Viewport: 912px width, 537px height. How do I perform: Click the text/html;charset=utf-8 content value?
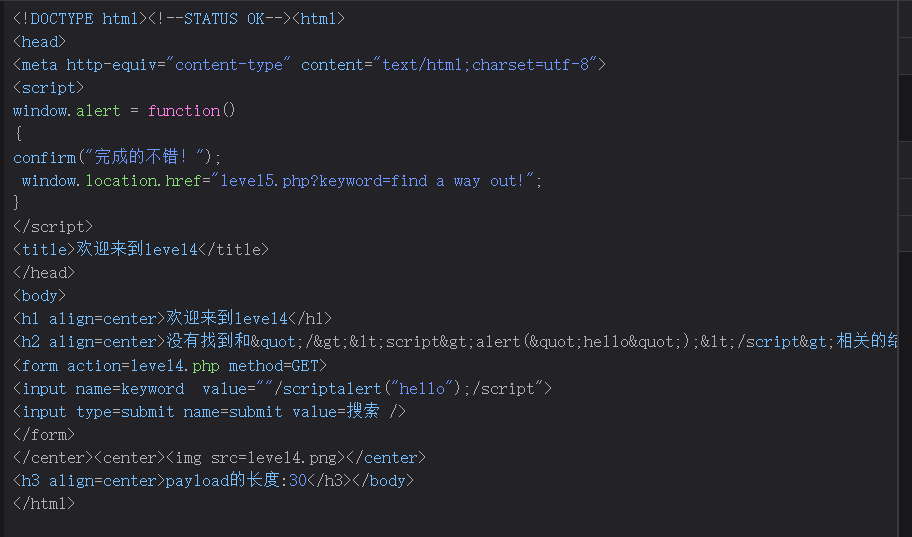pyautogui.click(x=489, y=64)
